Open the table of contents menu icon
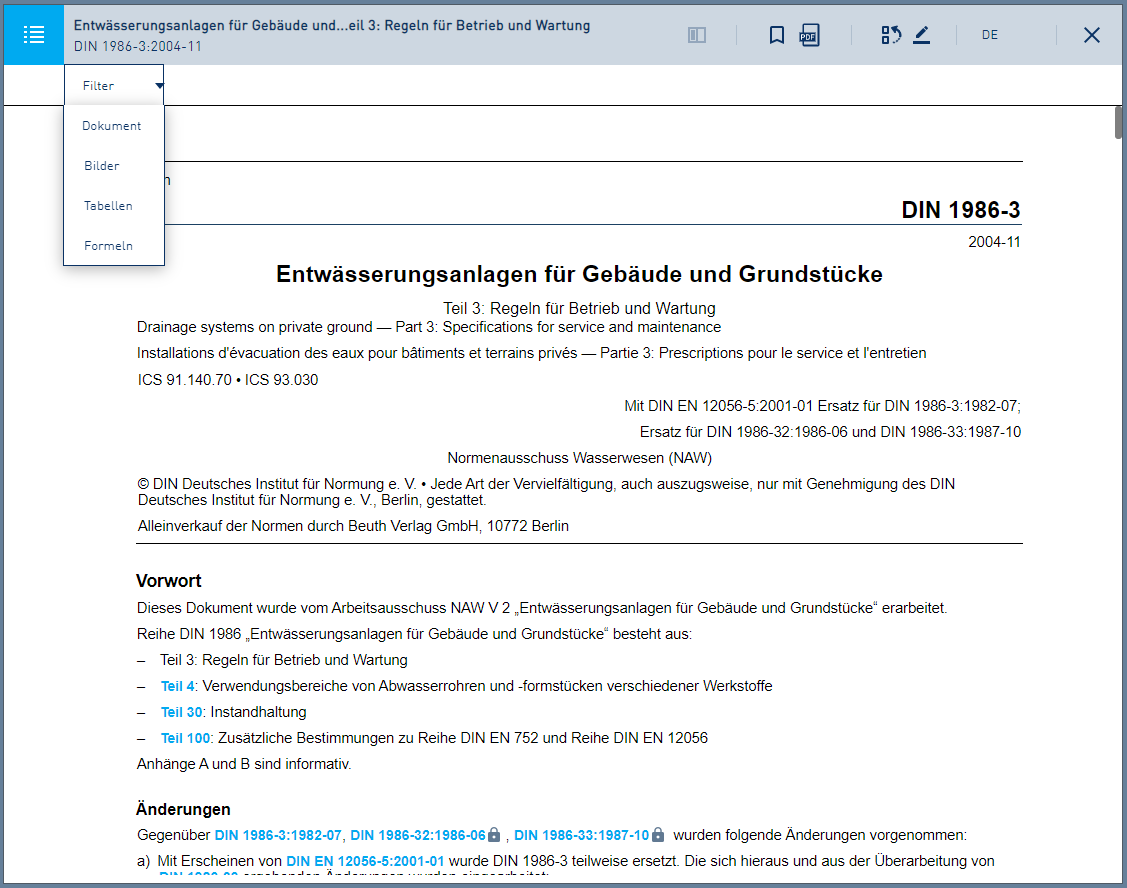 [x=34, y=35]
